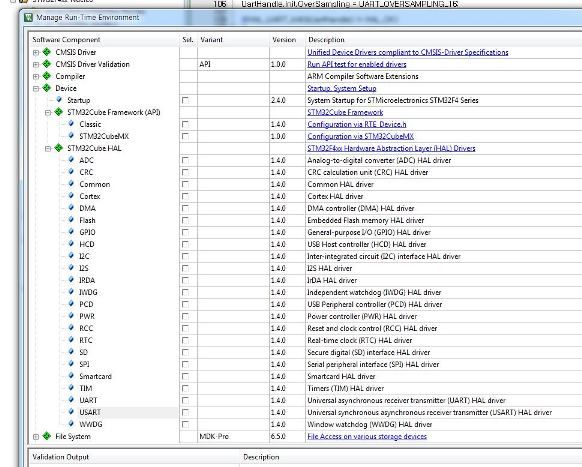Expand the CMSIS Driver Validation node

point(36,65)
